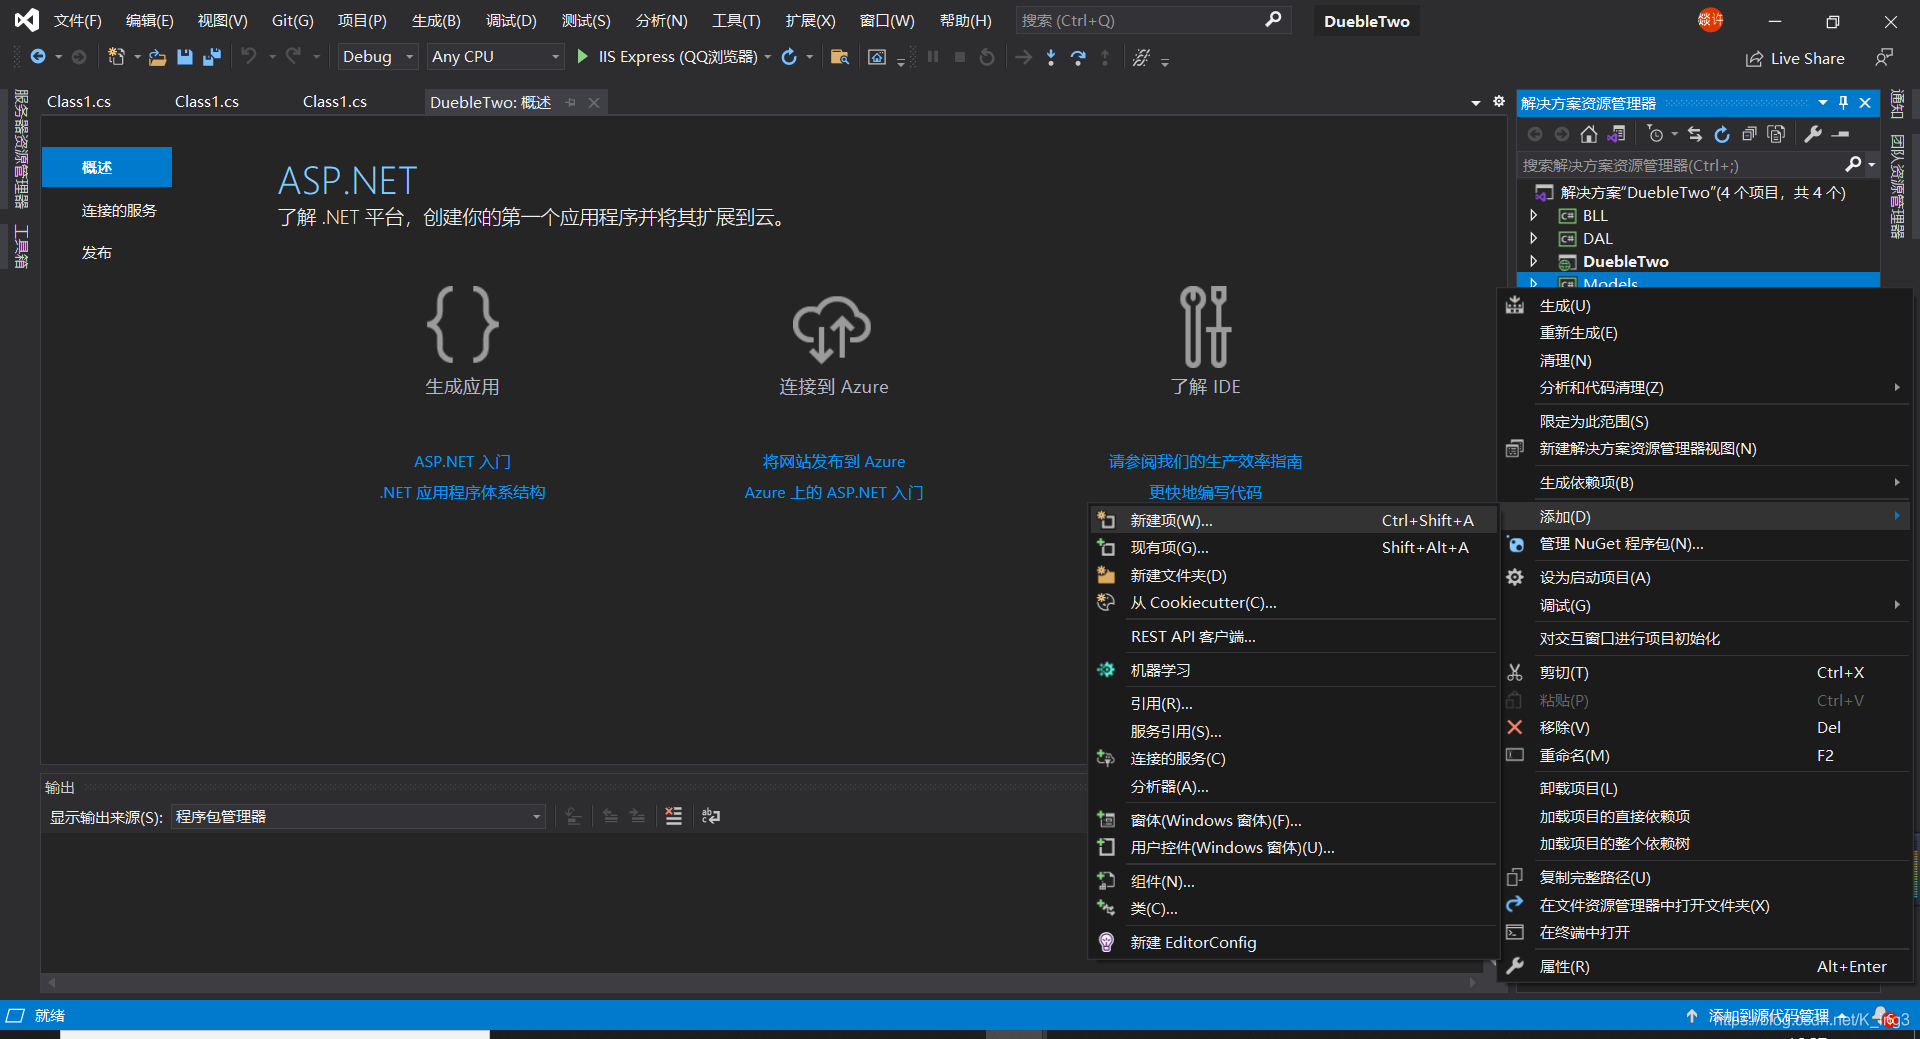This screenshot has height=1039, width=1920.
Task: Select the 发布 sidebar tab
Action: (97, 253)
